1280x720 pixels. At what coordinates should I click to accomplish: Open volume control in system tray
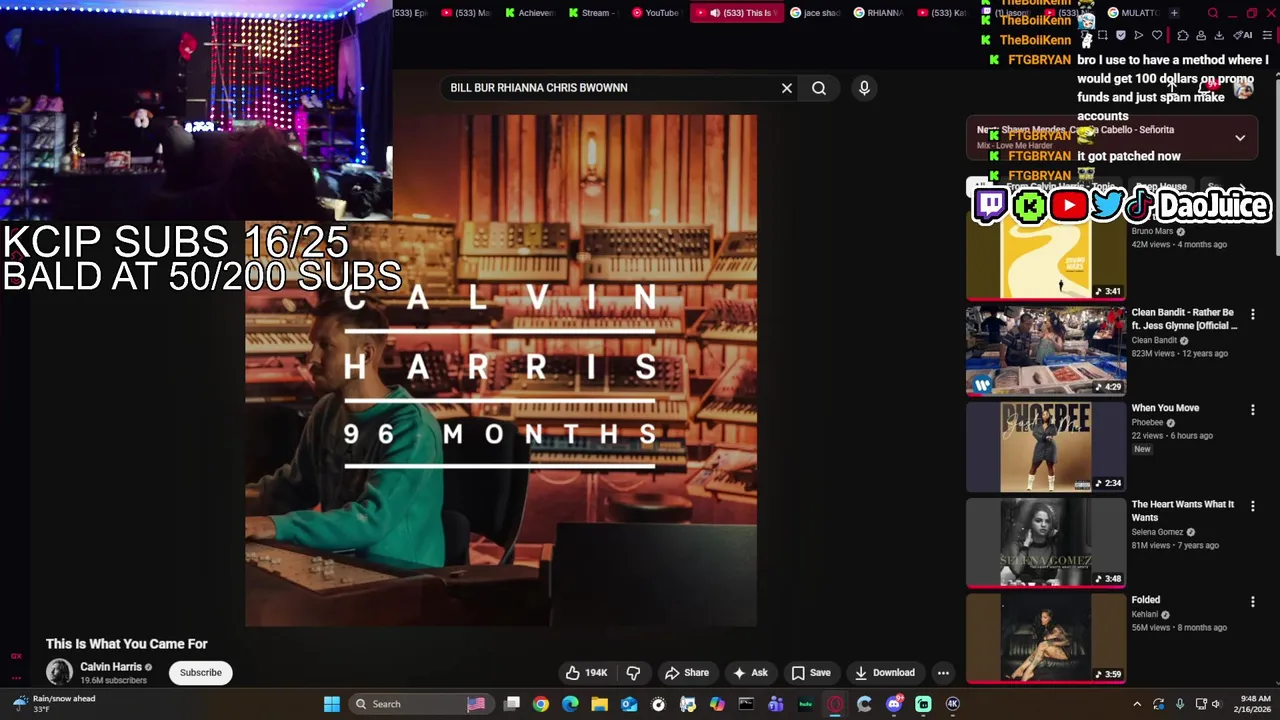pos(1219,704)
